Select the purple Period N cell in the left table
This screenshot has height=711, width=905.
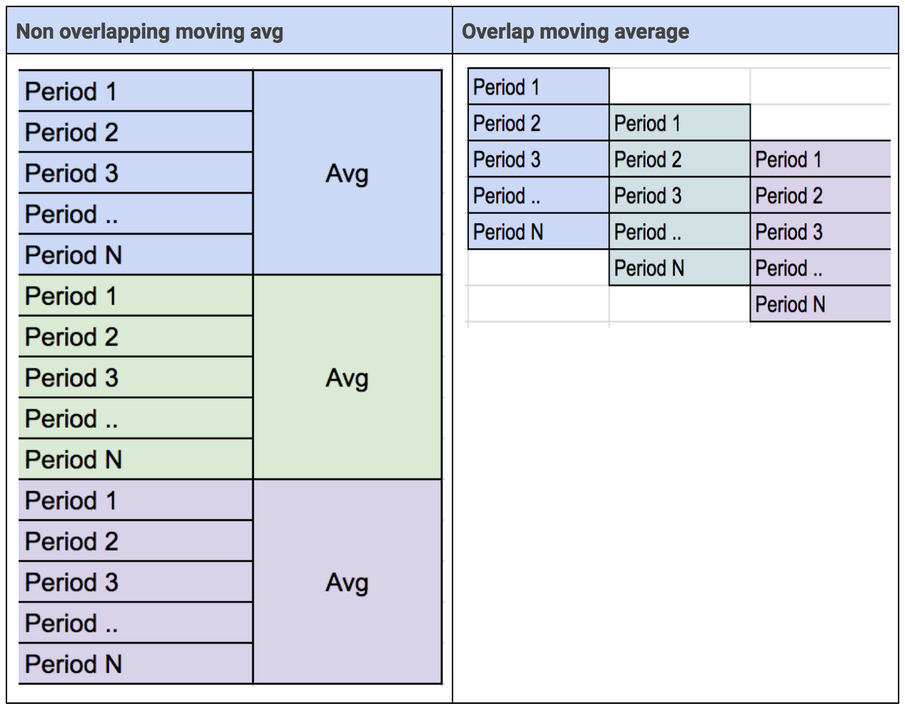pos(136,664)
